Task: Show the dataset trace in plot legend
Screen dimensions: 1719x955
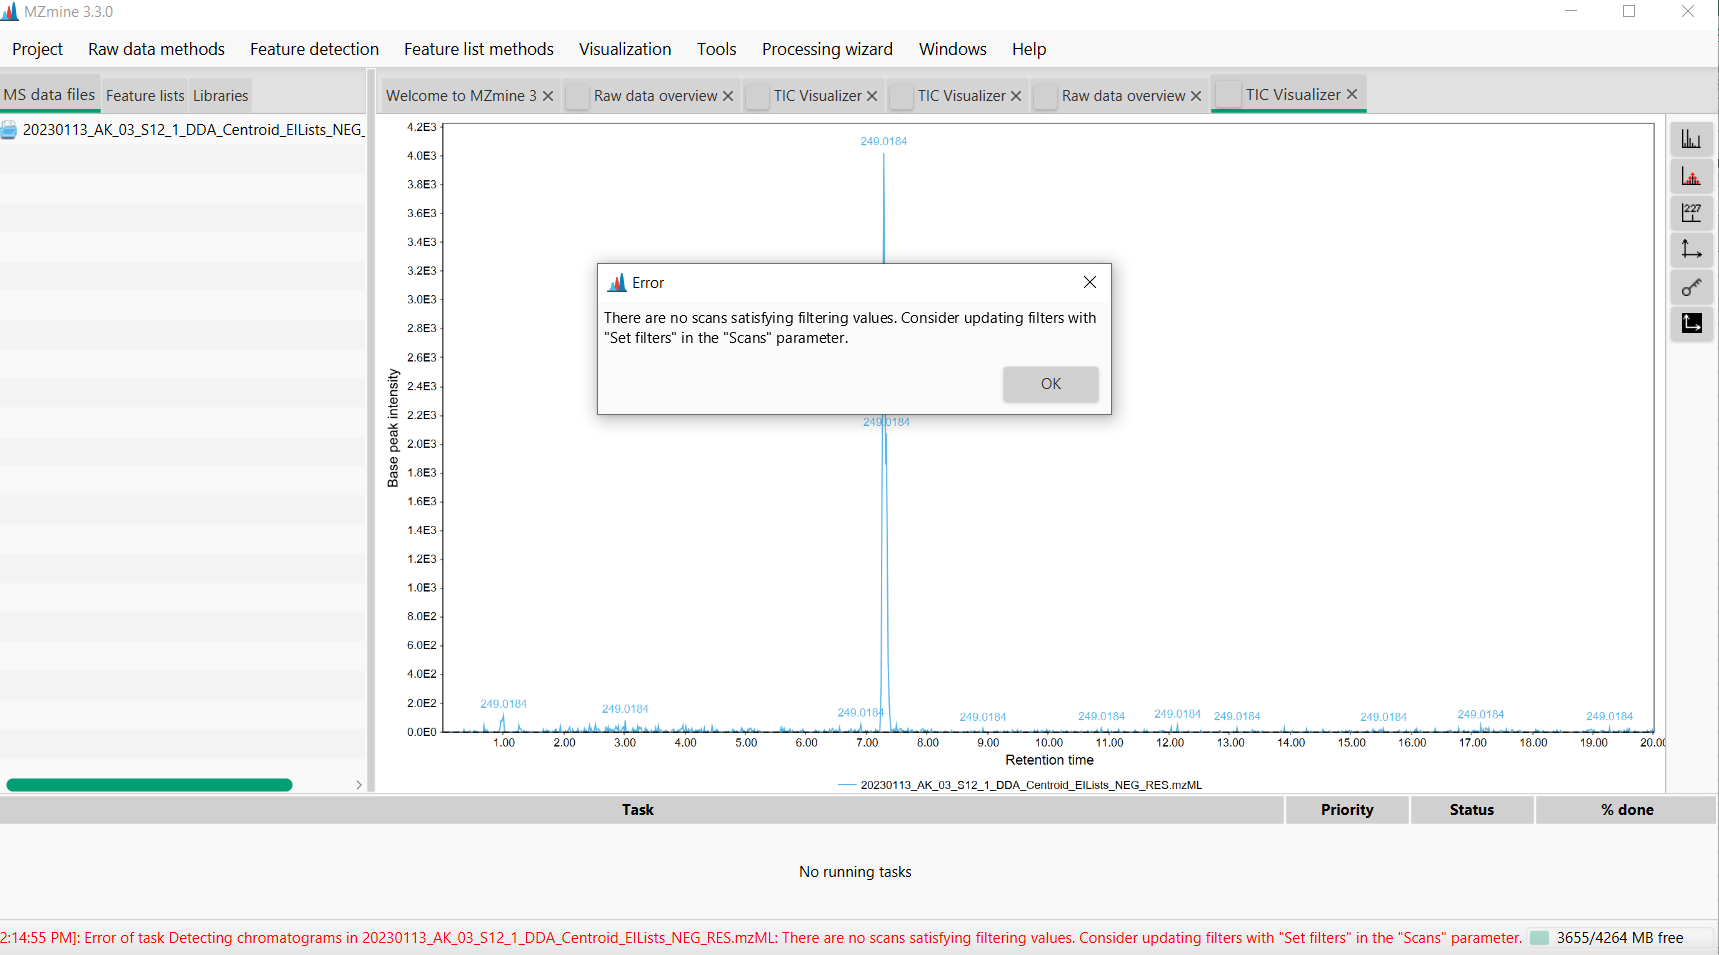Action: point(1020,785)
